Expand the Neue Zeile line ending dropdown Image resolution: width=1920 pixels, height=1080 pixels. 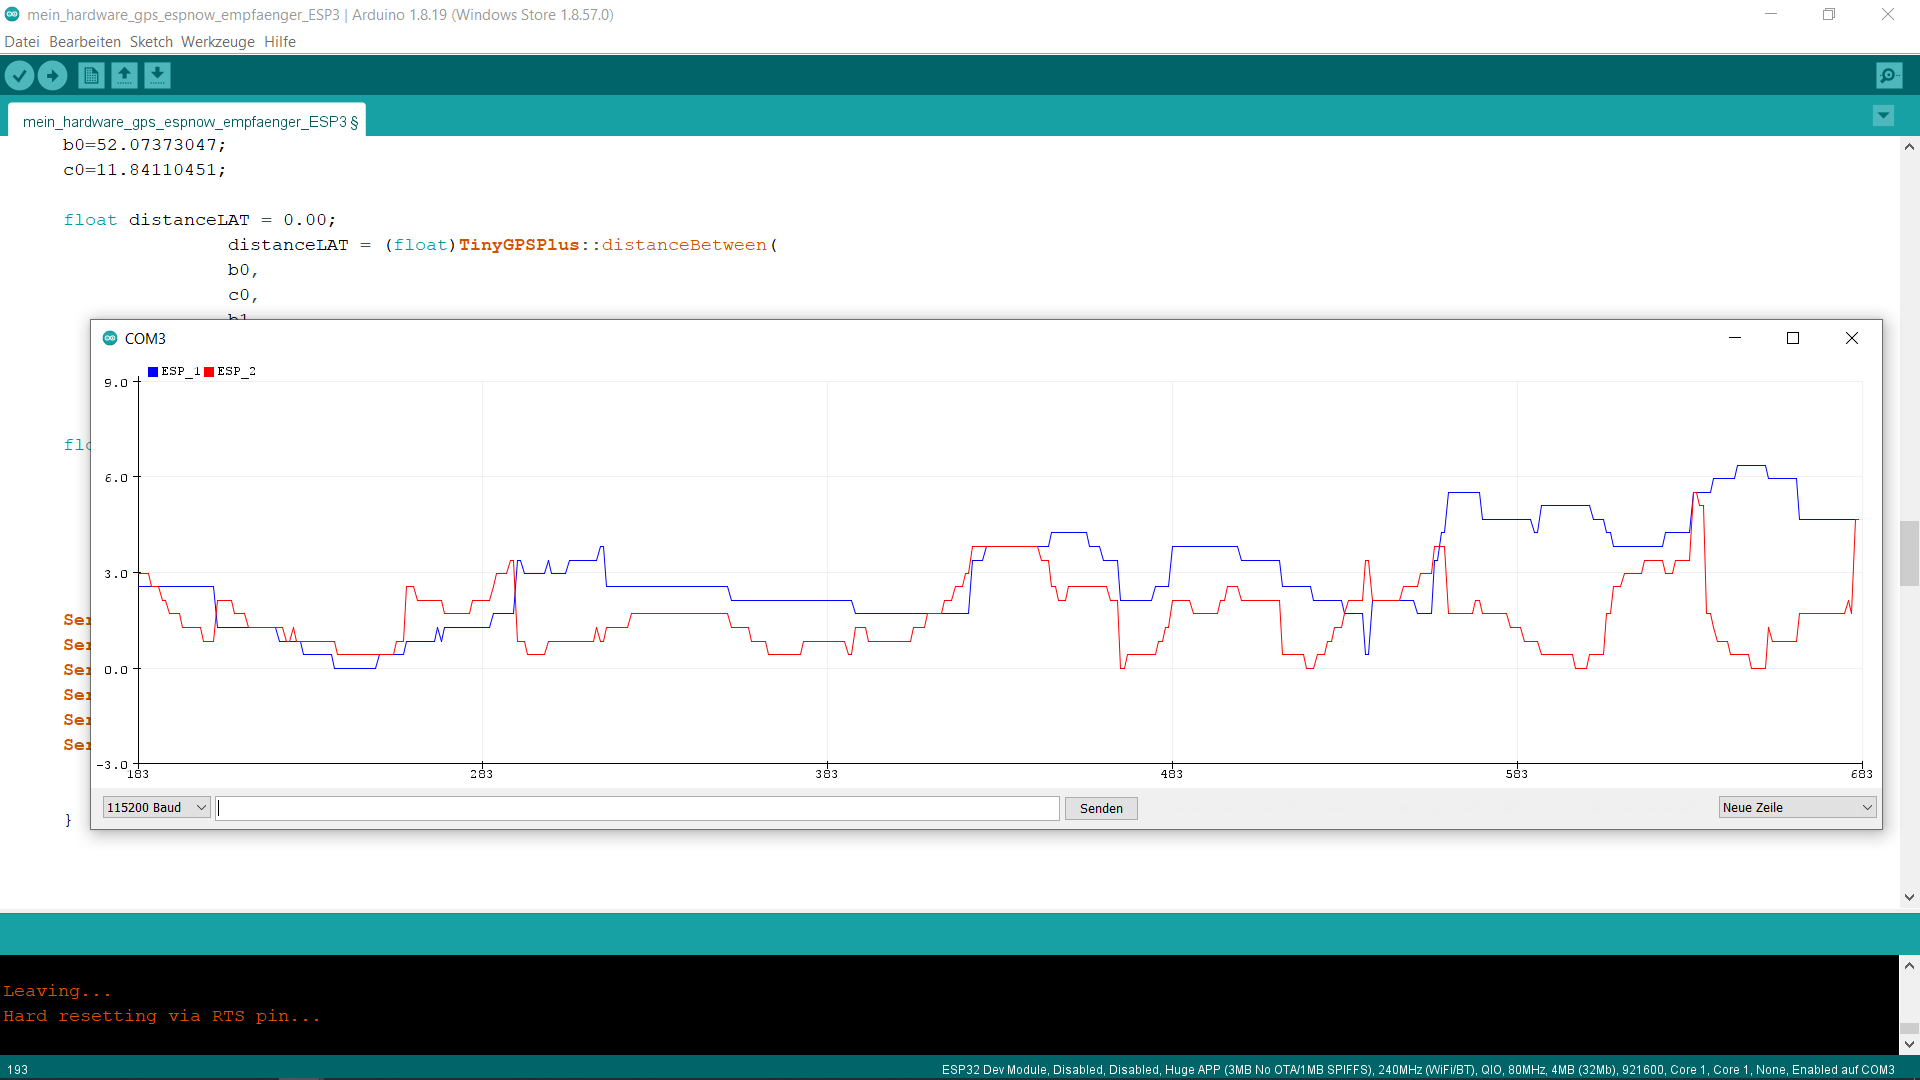[1797, 807]
